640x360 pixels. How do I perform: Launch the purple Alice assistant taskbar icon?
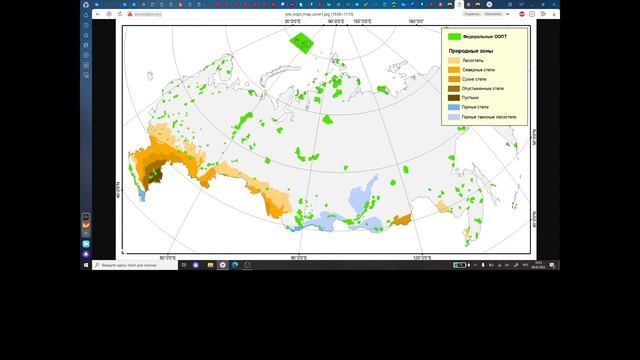click(196, 265)
